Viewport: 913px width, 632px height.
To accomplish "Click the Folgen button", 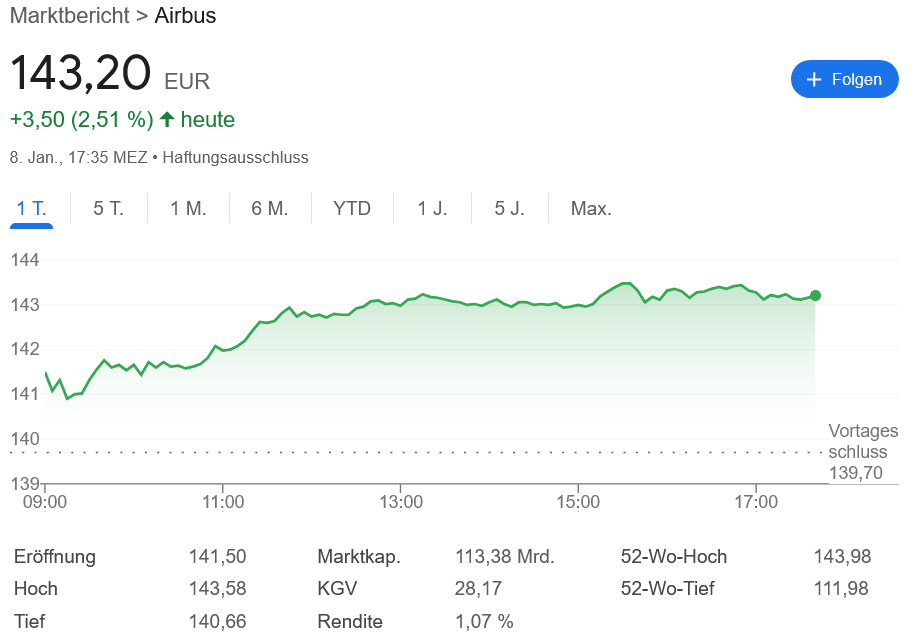I will click(844, 79).
